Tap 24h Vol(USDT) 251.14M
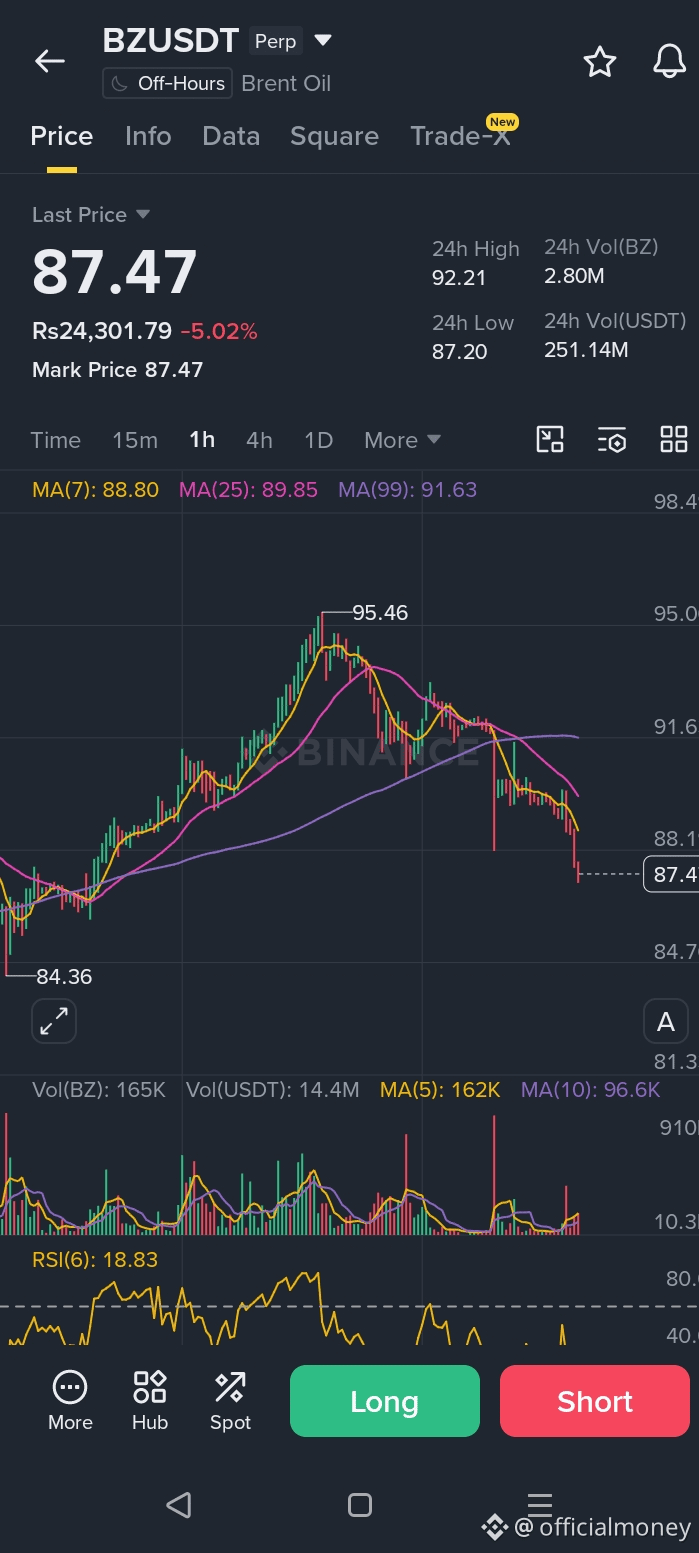The height and width of the screenshot is (1553, 699). tap(586, 350)
